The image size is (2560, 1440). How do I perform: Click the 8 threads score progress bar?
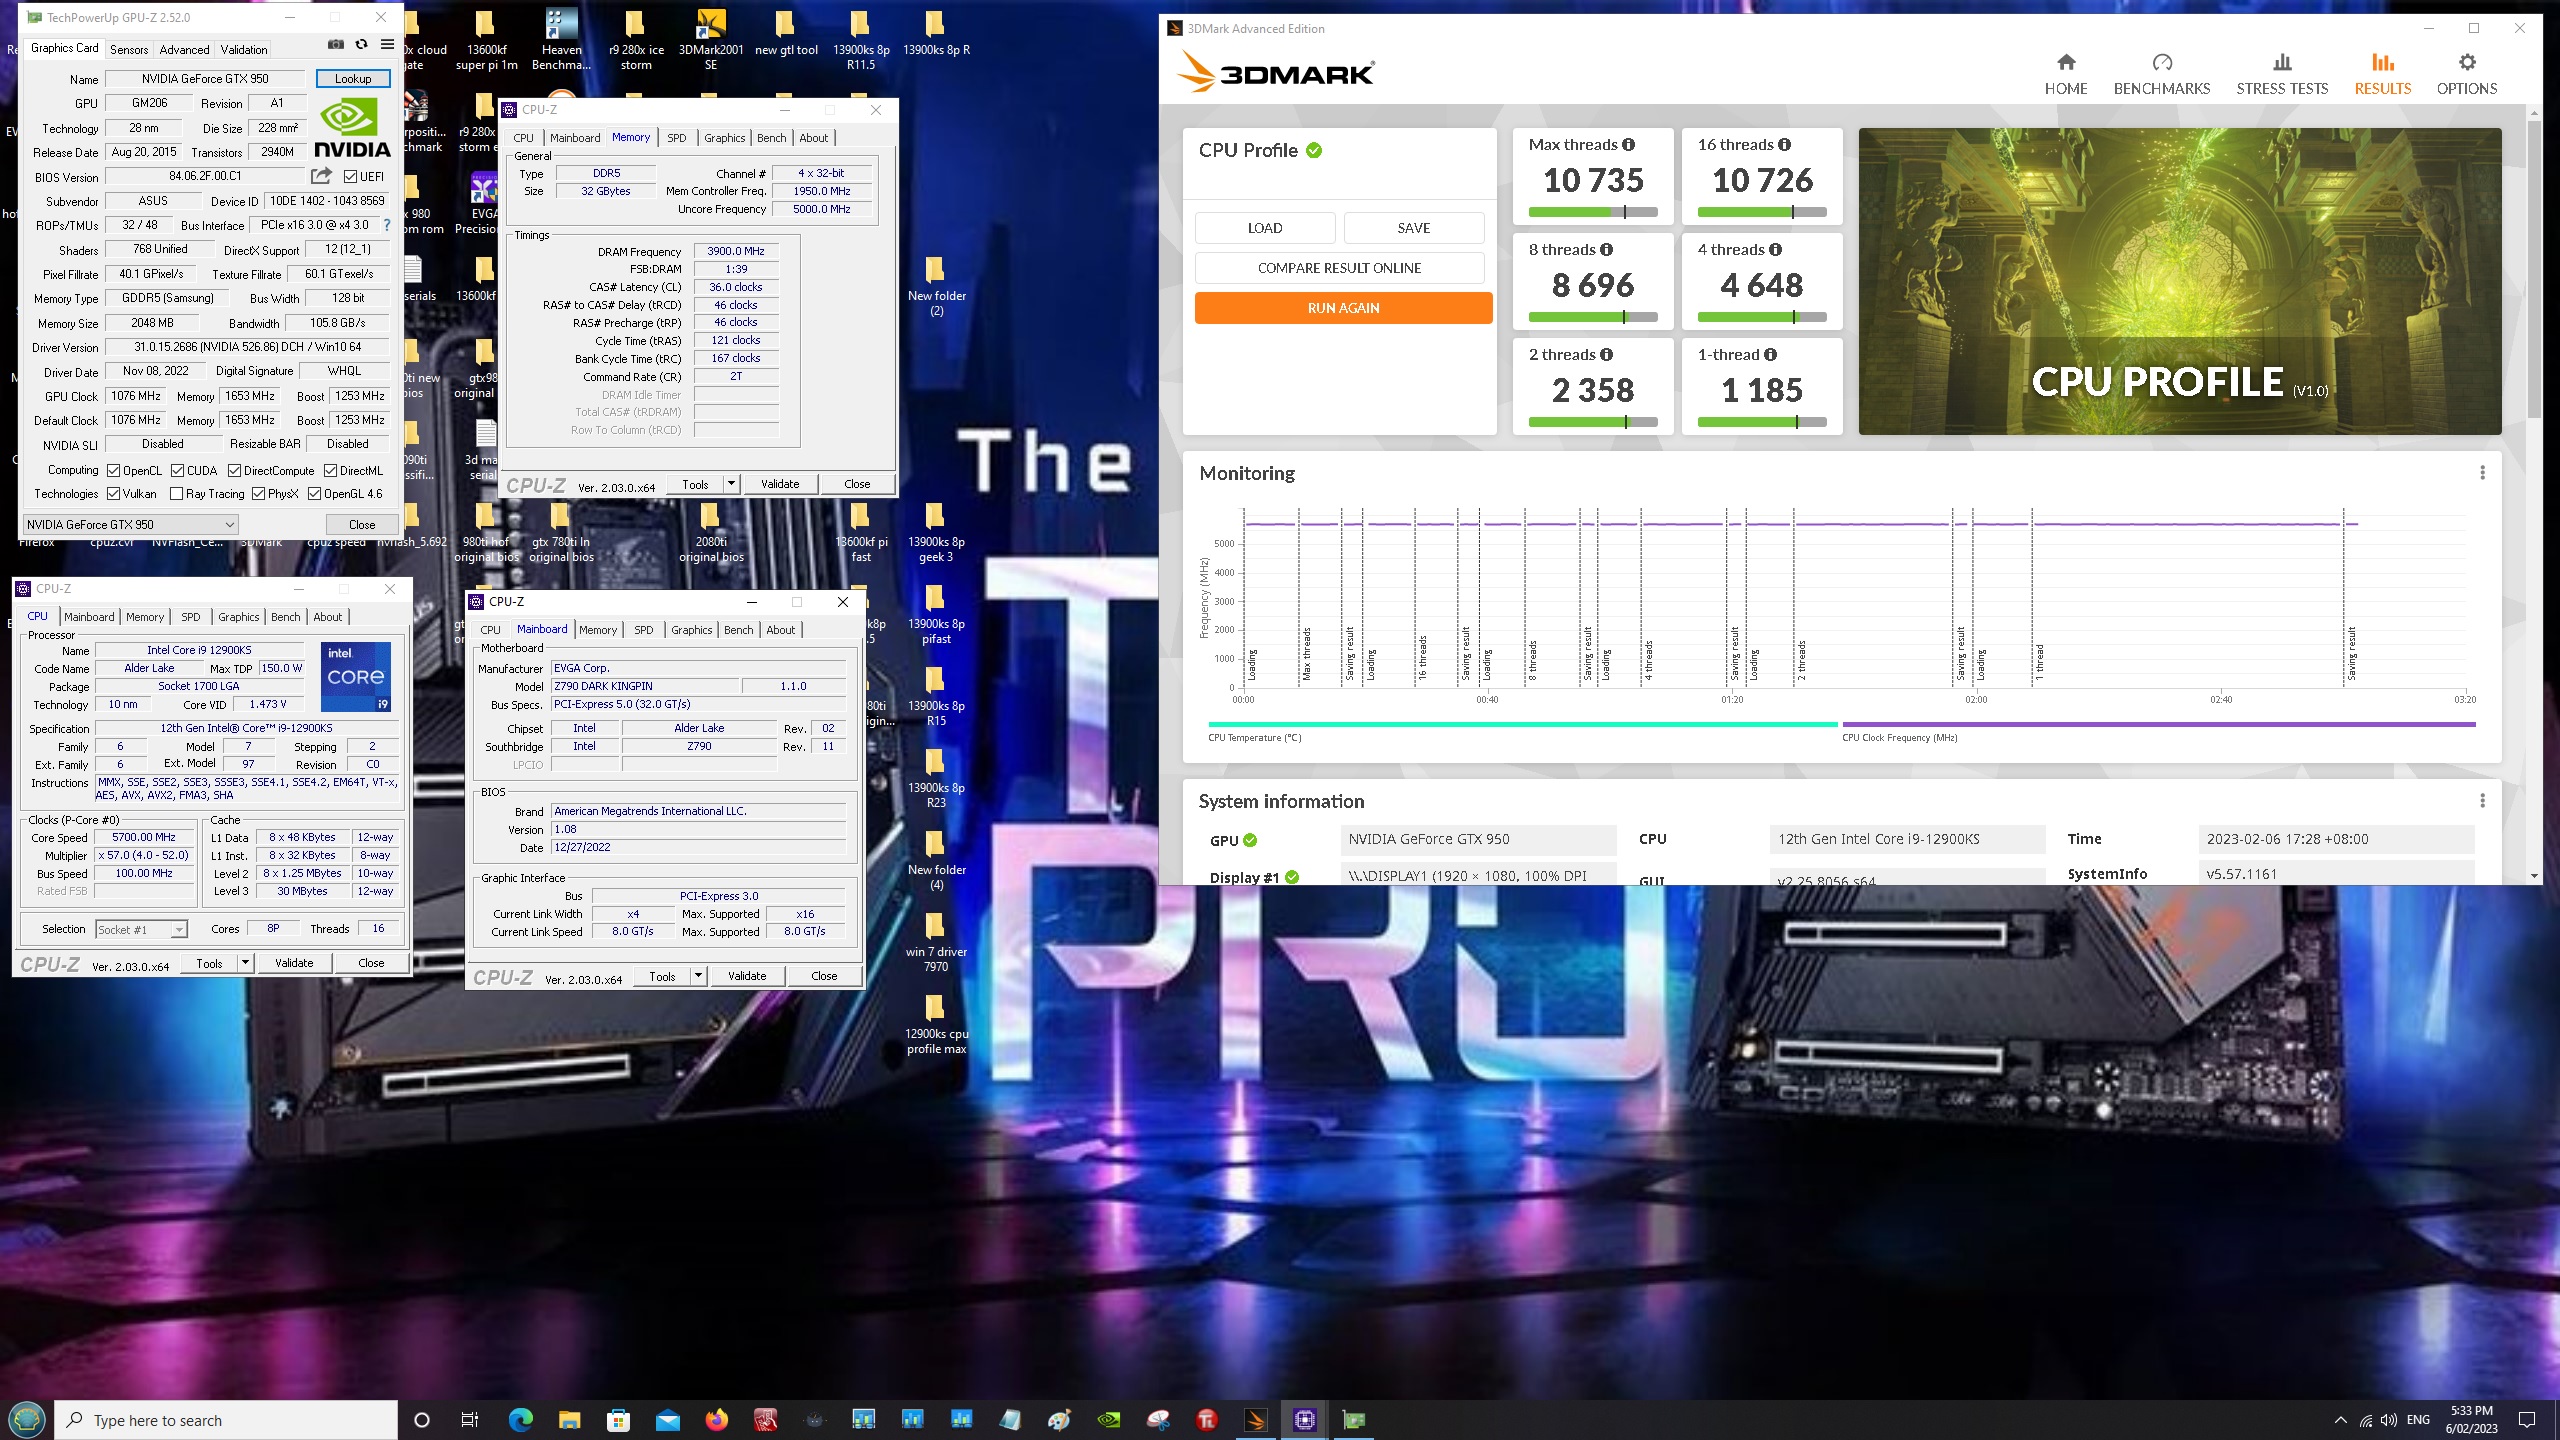pyautogui.click(x=1593, y=317)
